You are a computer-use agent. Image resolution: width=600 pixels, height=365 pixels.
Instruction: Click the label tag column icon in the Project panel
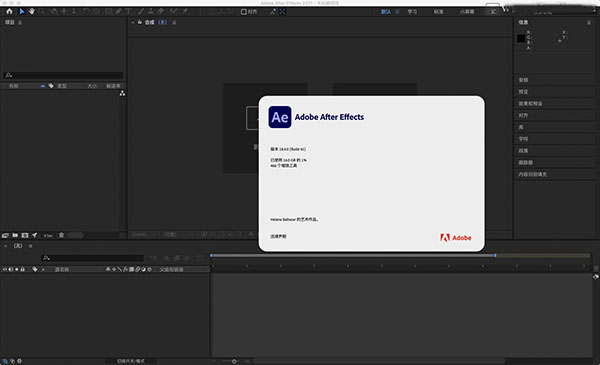coord(51,86)
